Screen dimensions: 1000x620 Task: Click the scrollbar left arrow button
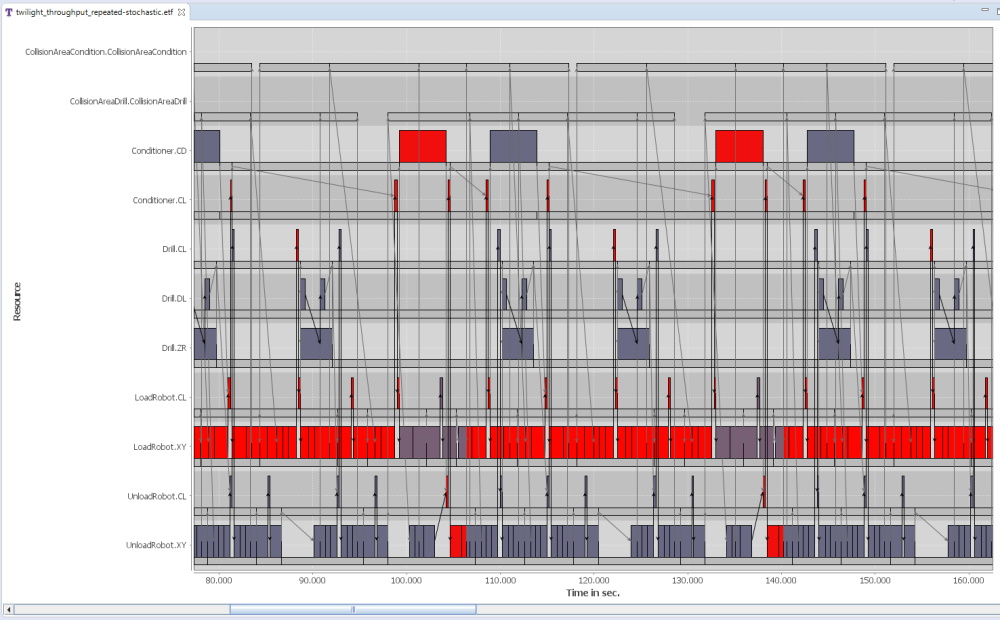(9, 609)
